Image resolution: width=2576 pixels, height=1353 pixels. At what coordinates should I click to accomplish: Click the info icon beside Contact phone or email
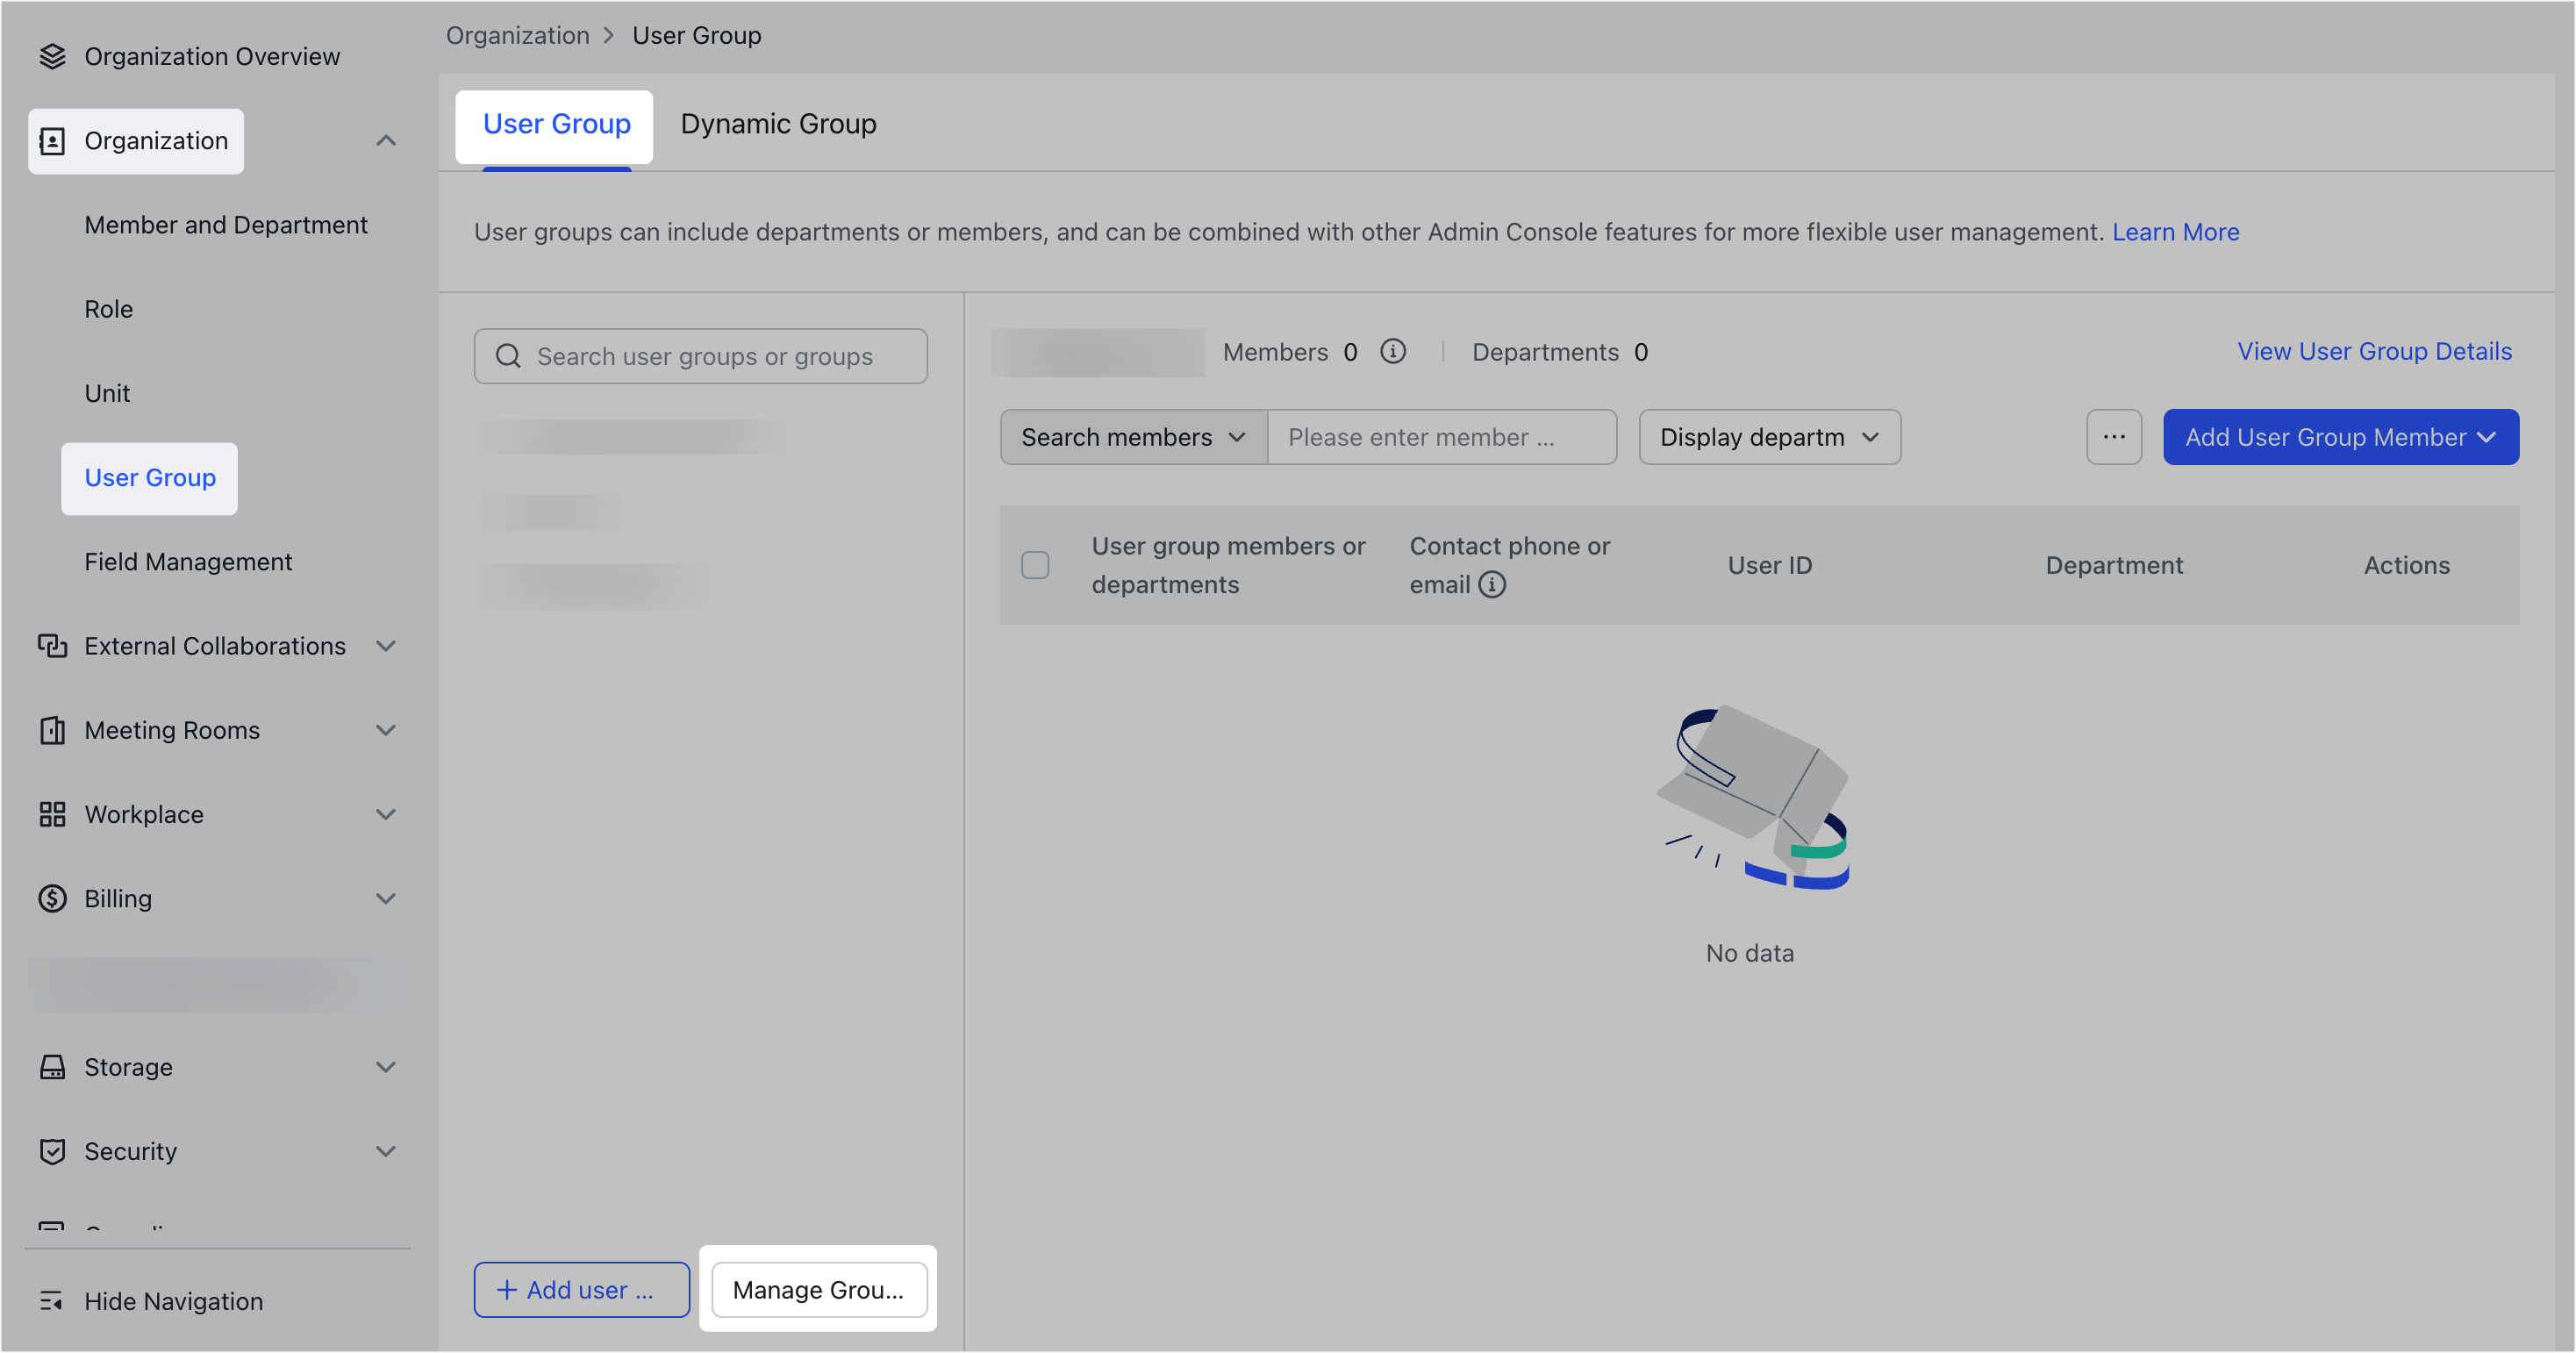click(1491, 584)
